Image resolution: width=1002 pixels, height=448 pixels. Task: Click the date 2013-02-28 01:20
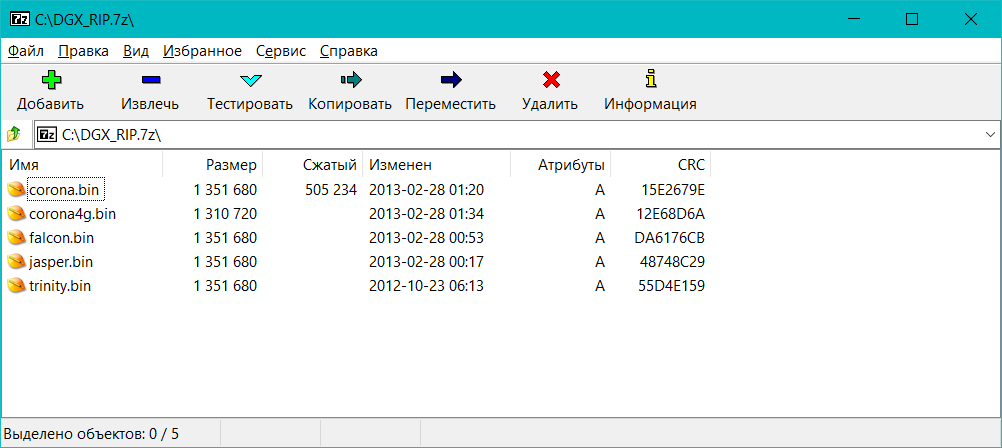pos(426,190)
